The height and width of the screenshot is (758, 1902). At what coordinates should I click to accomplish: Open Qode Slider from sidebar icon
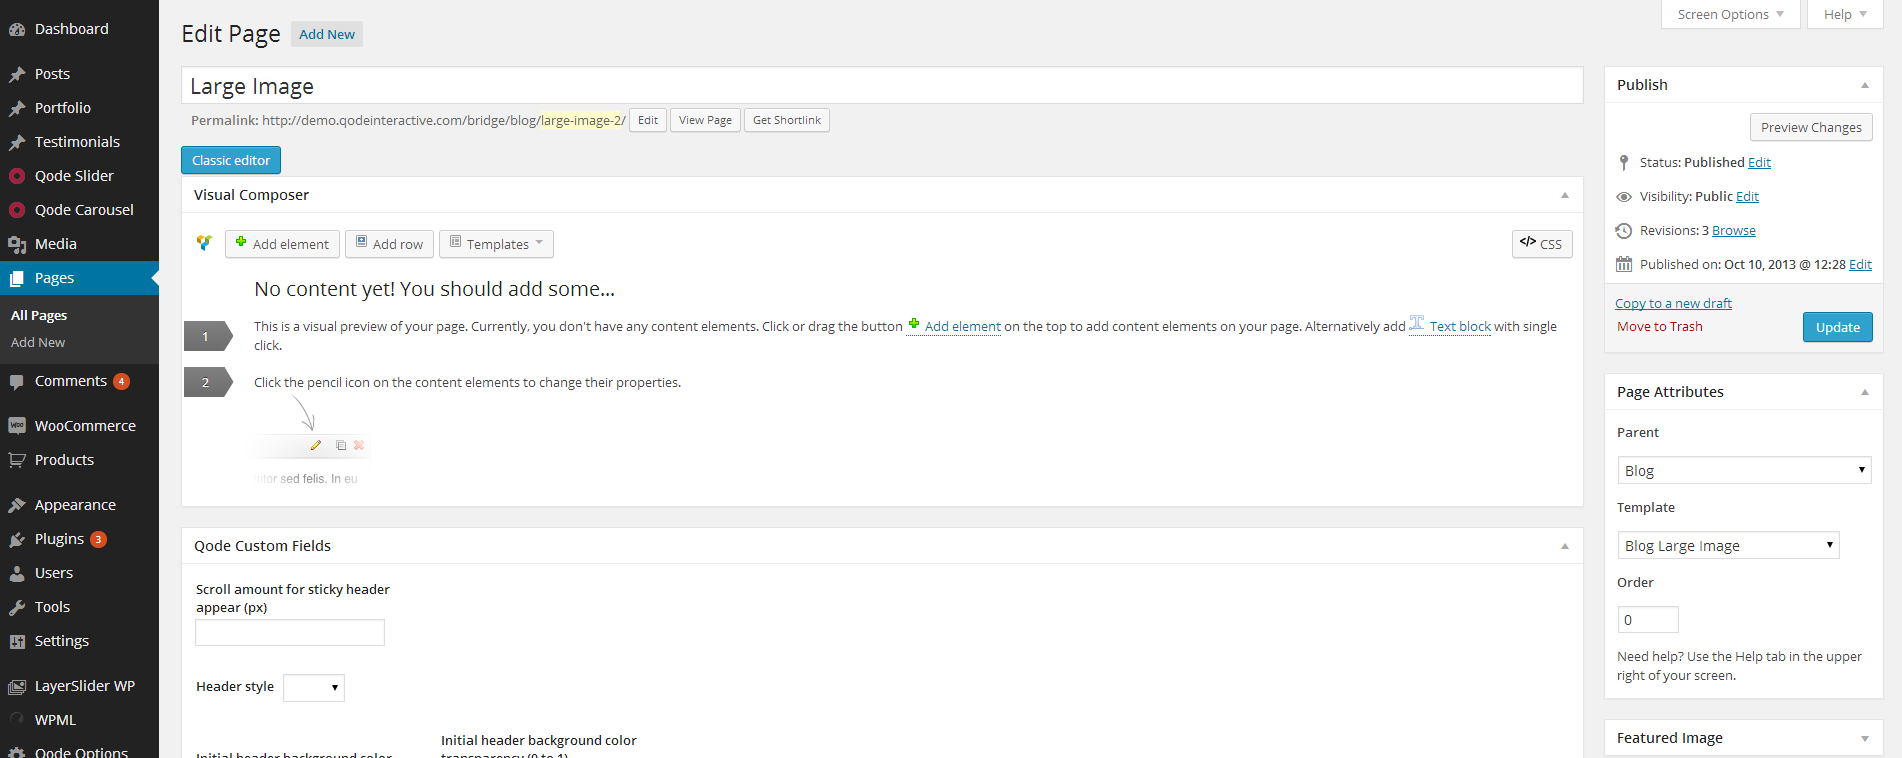point(17,176)
